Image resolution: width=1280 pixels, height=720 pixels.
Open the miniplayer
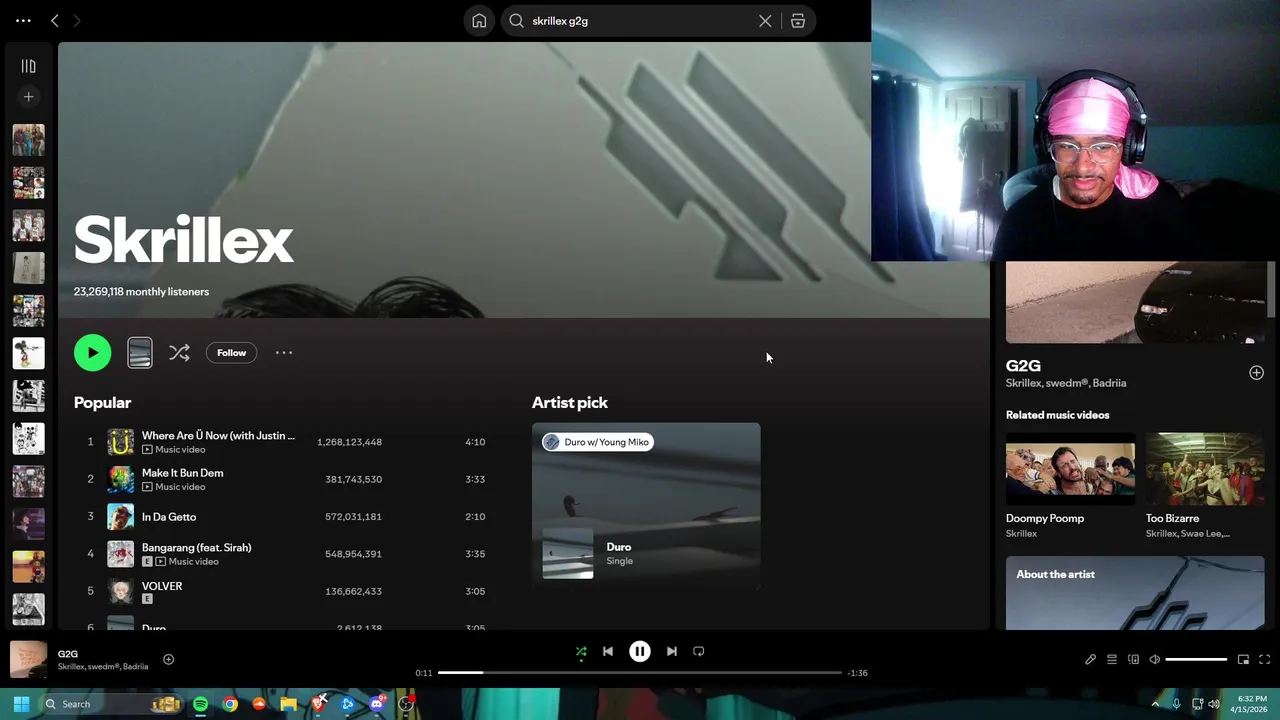pos(1243,659)
